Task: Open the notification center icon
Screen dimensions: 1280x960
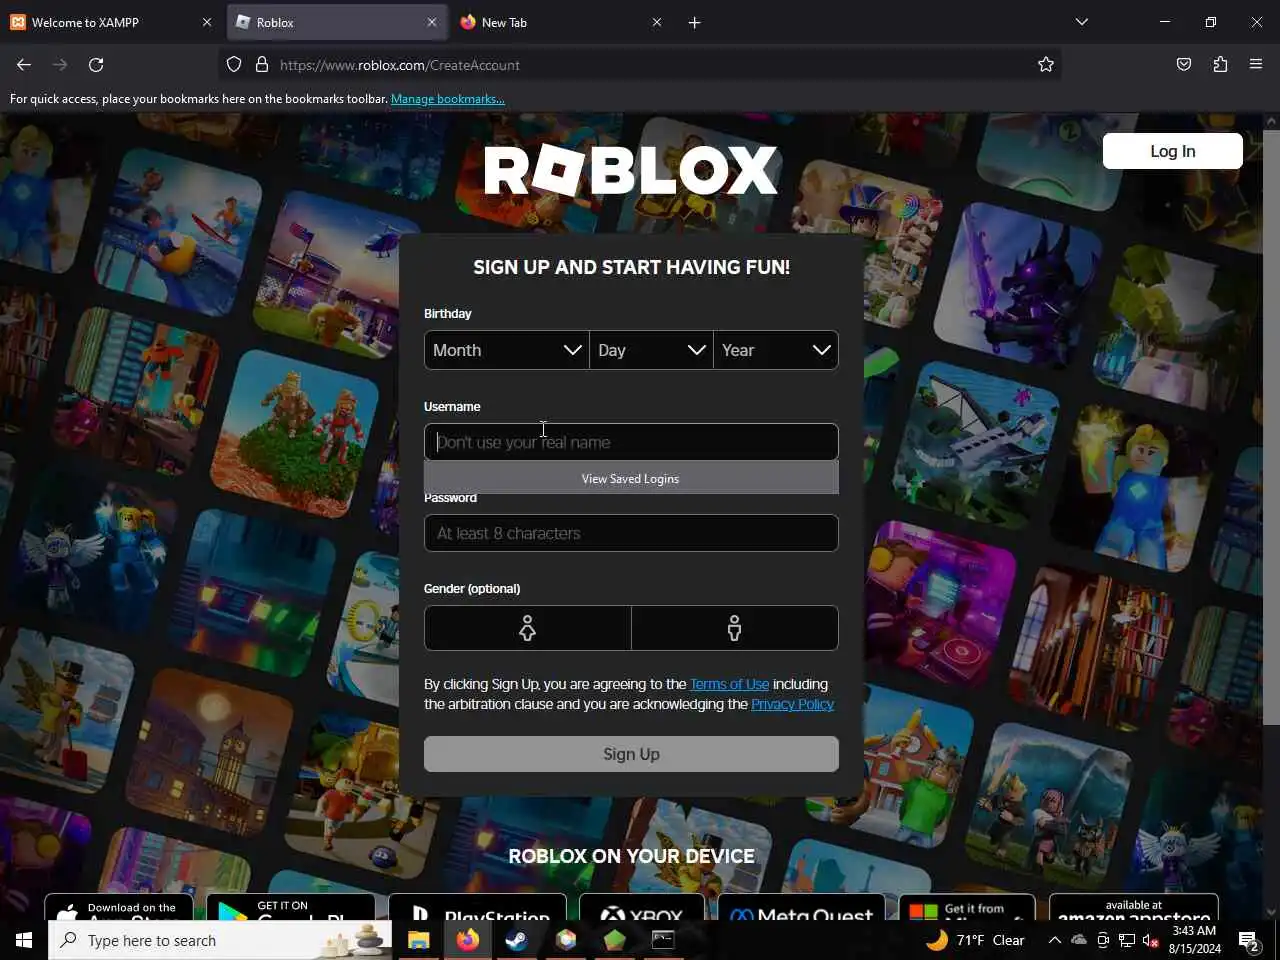Action: point(1249,940)
